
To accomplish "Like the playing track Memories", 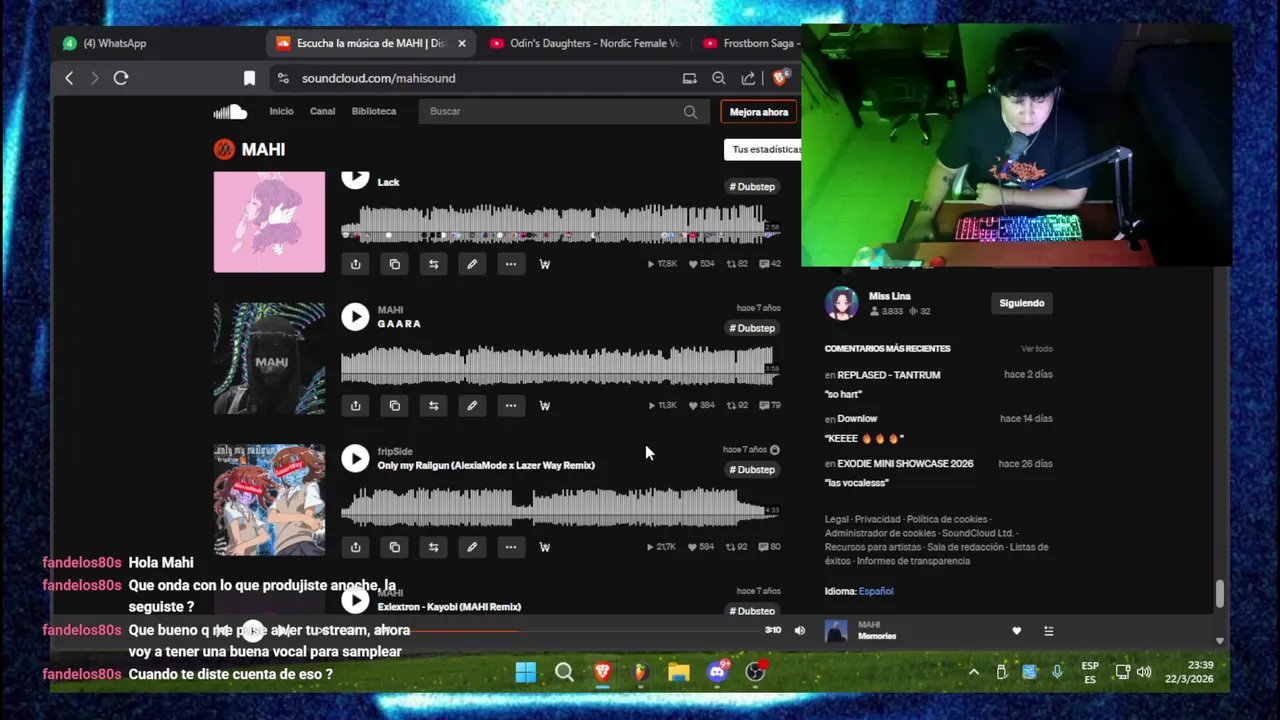I will coord(1017,631).
